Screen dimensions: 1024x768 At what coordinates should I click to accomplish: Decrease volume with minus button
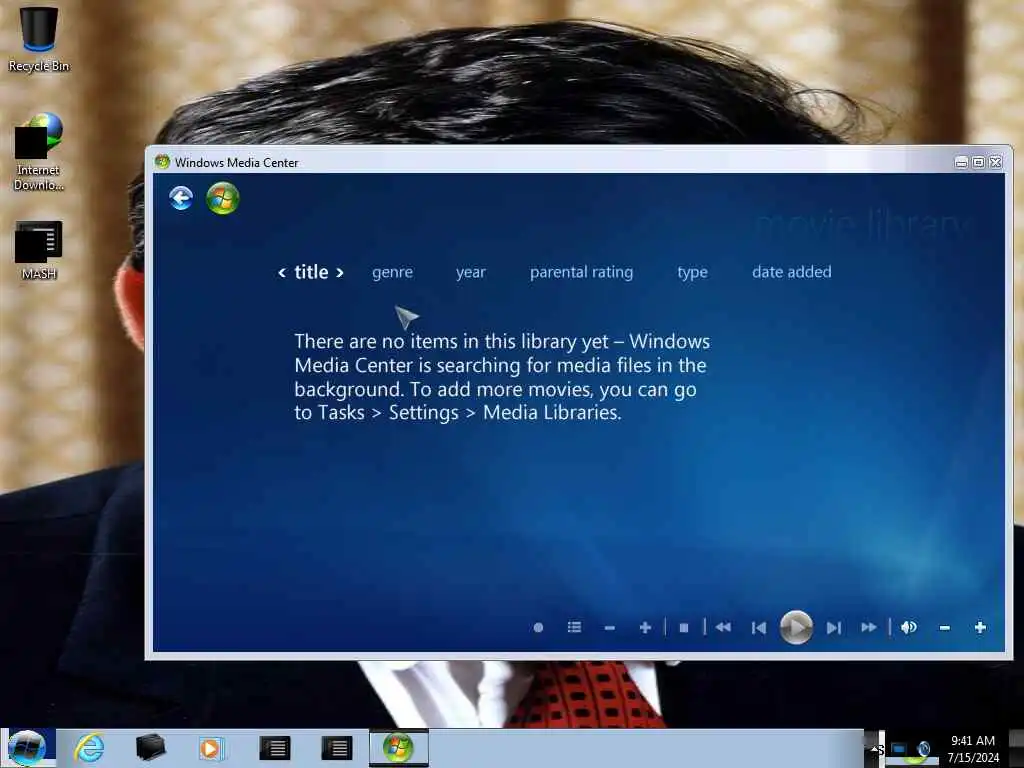pyautogui.click(x=944, y=628)
